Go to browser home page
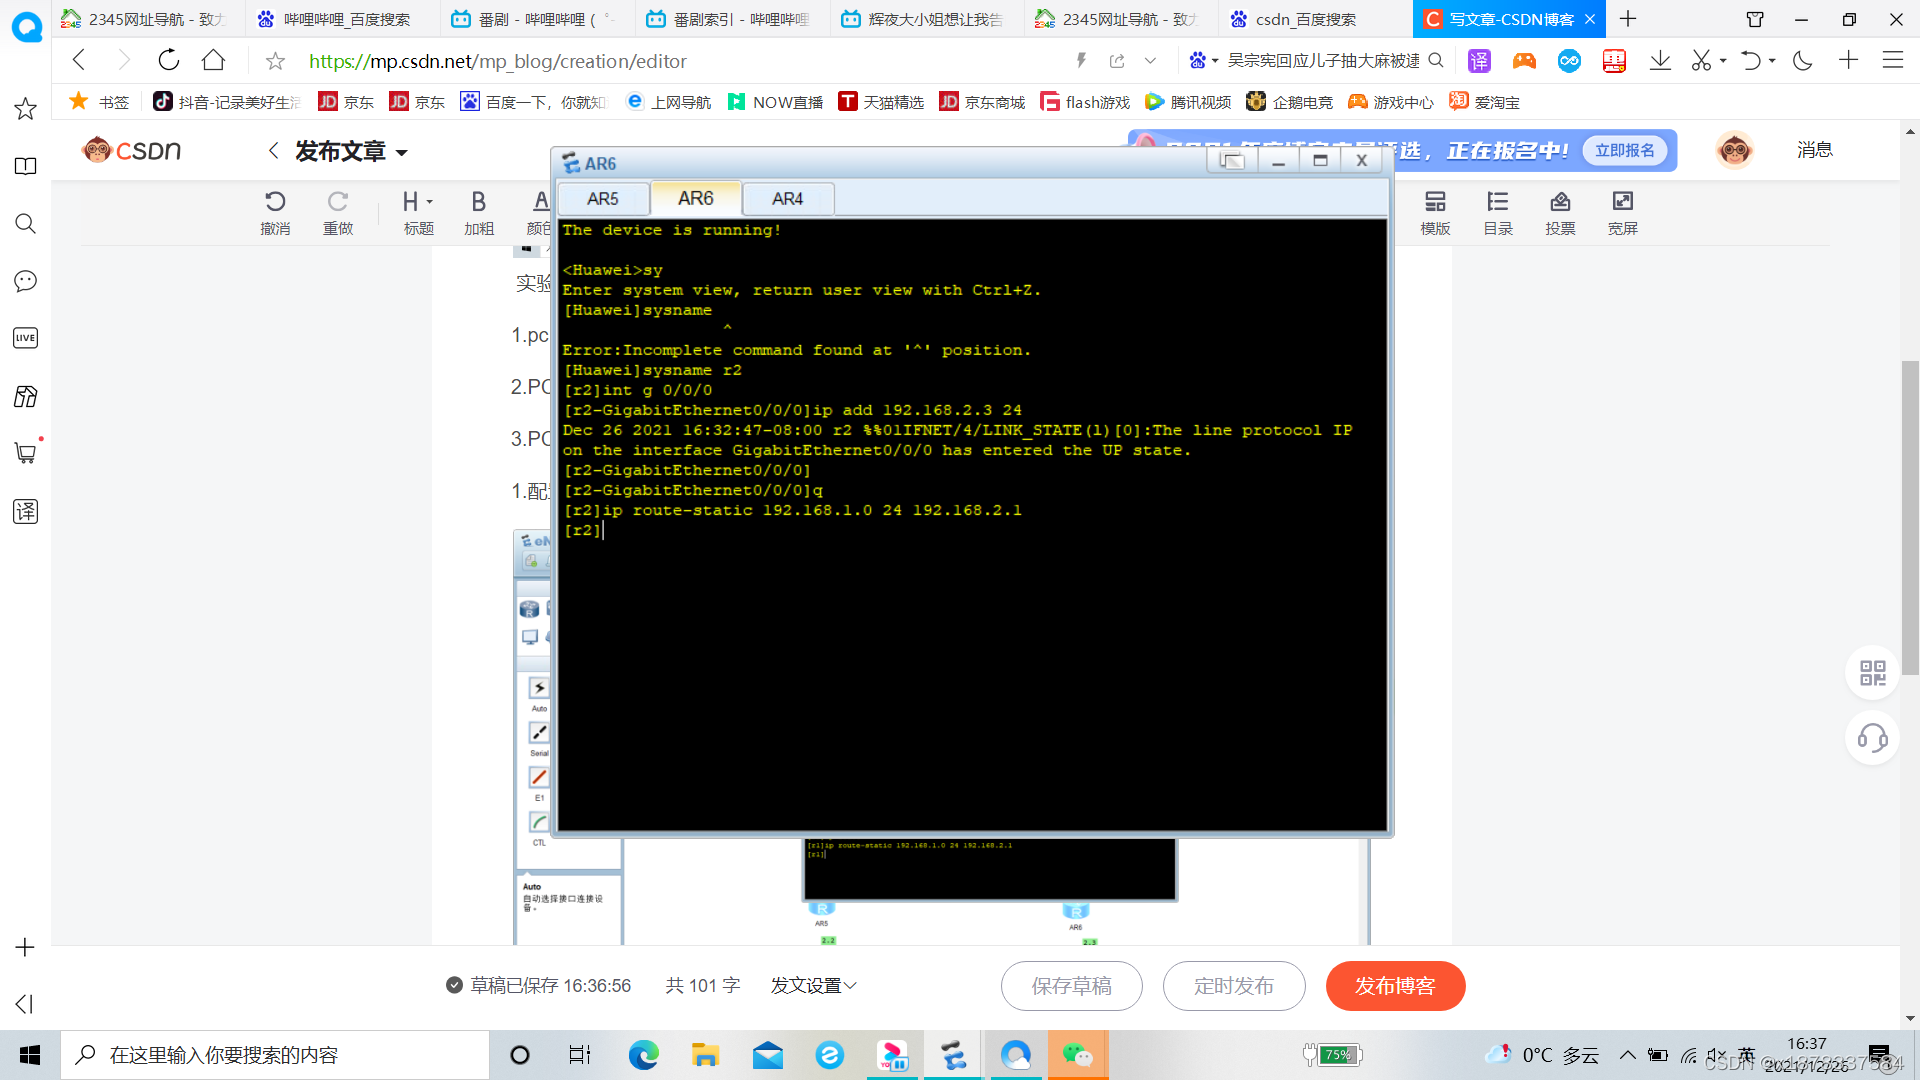This screenshot has height=1080, width=1920. tap(213, 60)
